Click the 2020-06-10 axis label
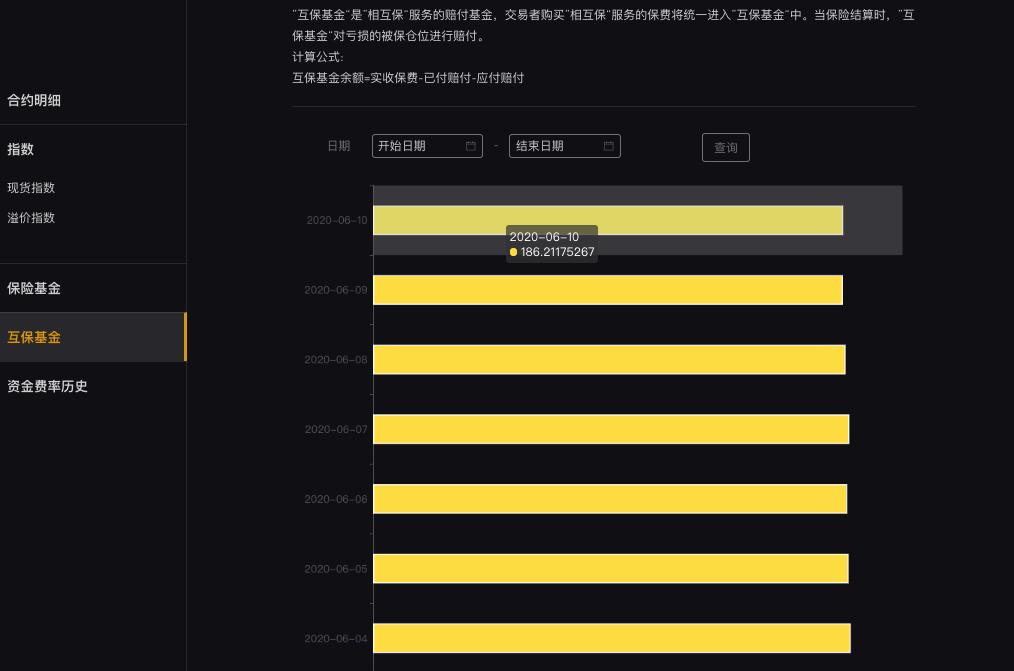1014x671 pixels. tap(336, 220)
